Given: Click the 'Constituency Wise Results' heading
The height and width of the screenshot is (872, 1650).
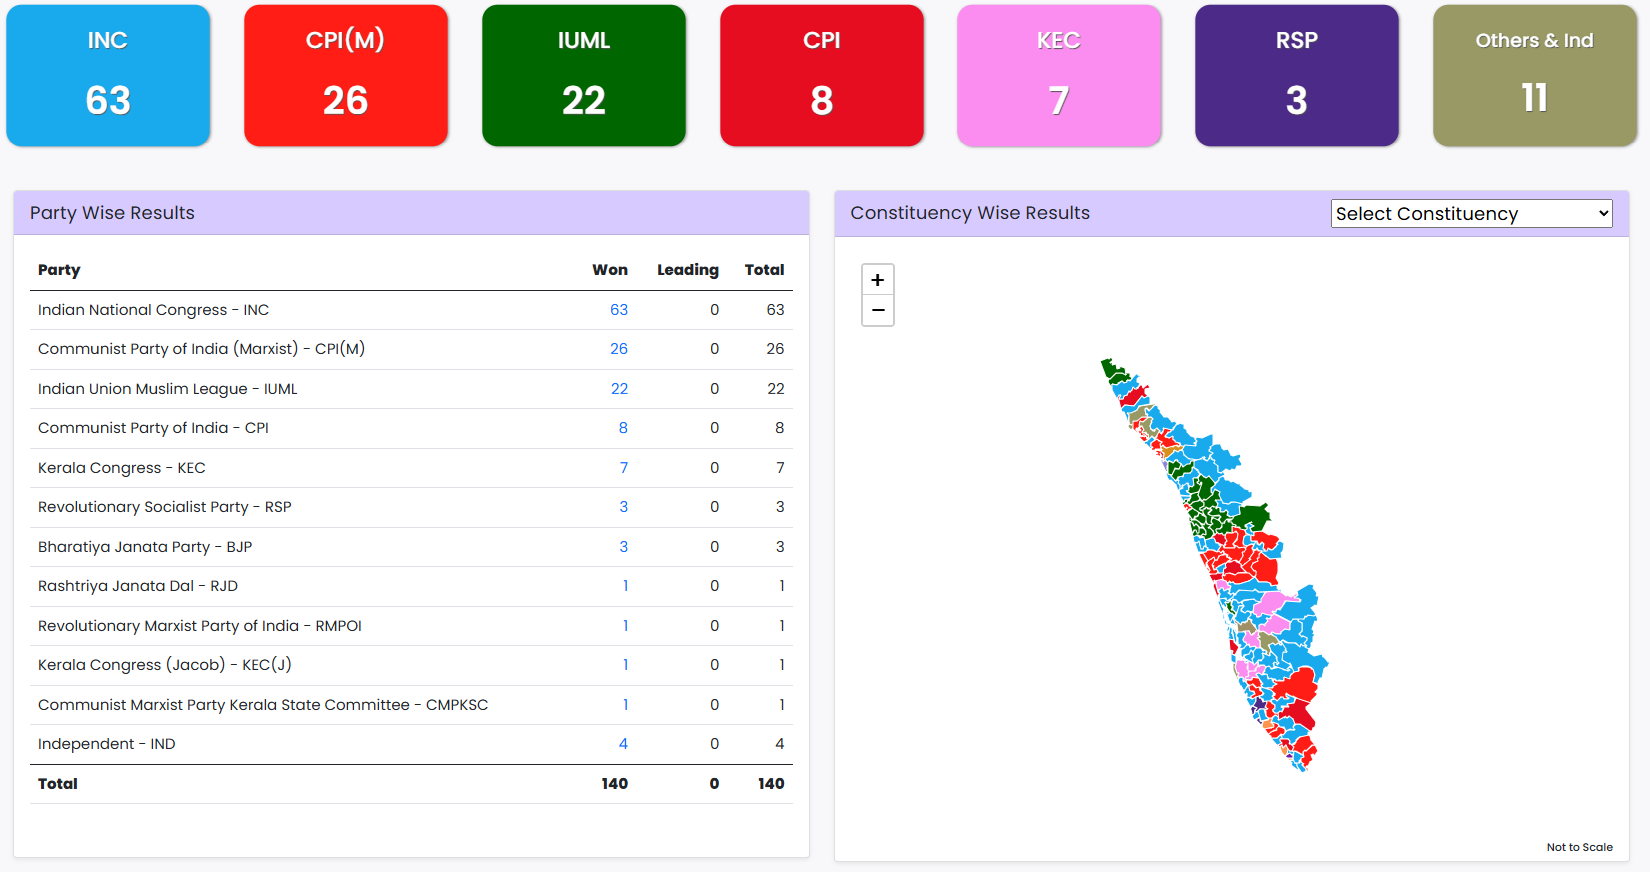Looking at the screenshot, I should [x=970, y=213].
